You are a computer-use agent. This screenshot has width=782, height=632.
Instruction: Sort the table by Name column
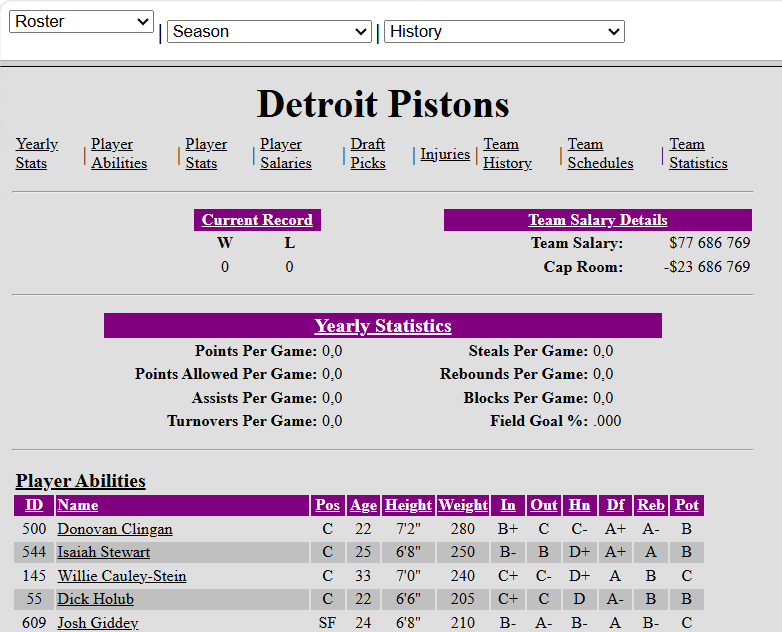(x=77, y=505)
